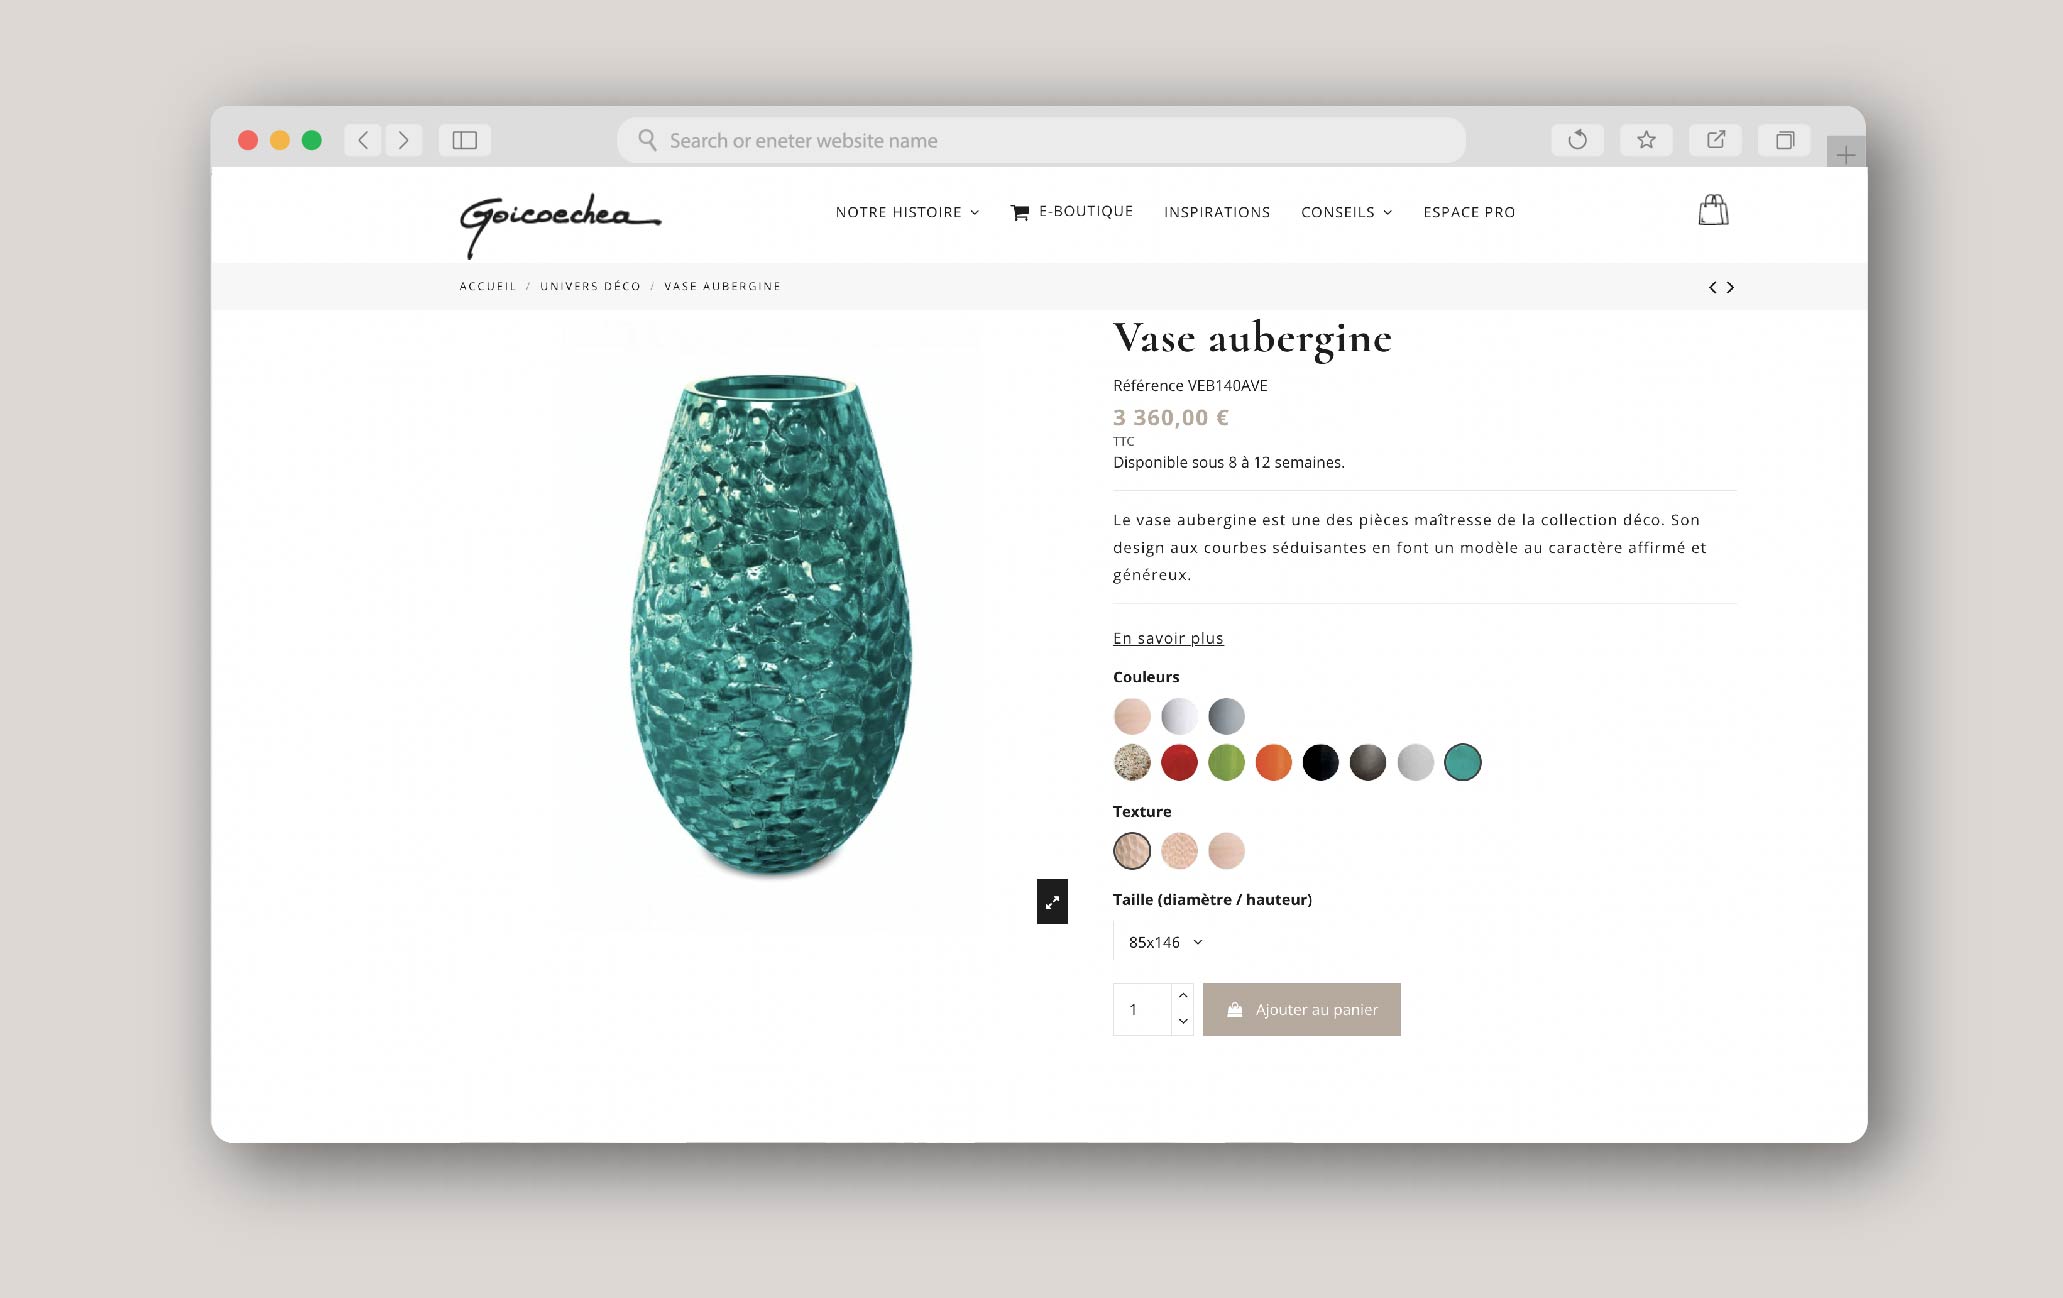
Task: Expand the Conseils menu
Action: click(x=1346, y=212)
